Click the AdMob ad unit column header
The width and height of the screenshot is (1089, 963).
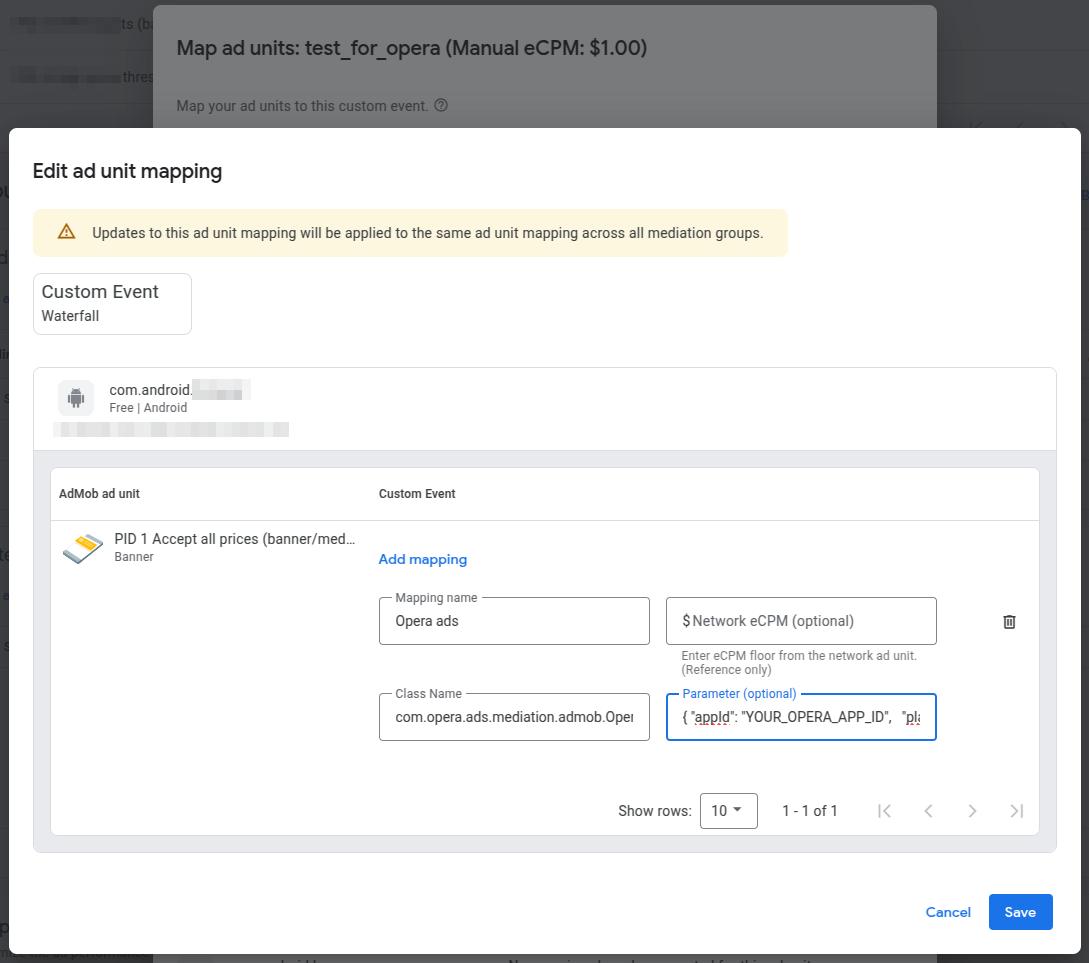tap(99, 494)
